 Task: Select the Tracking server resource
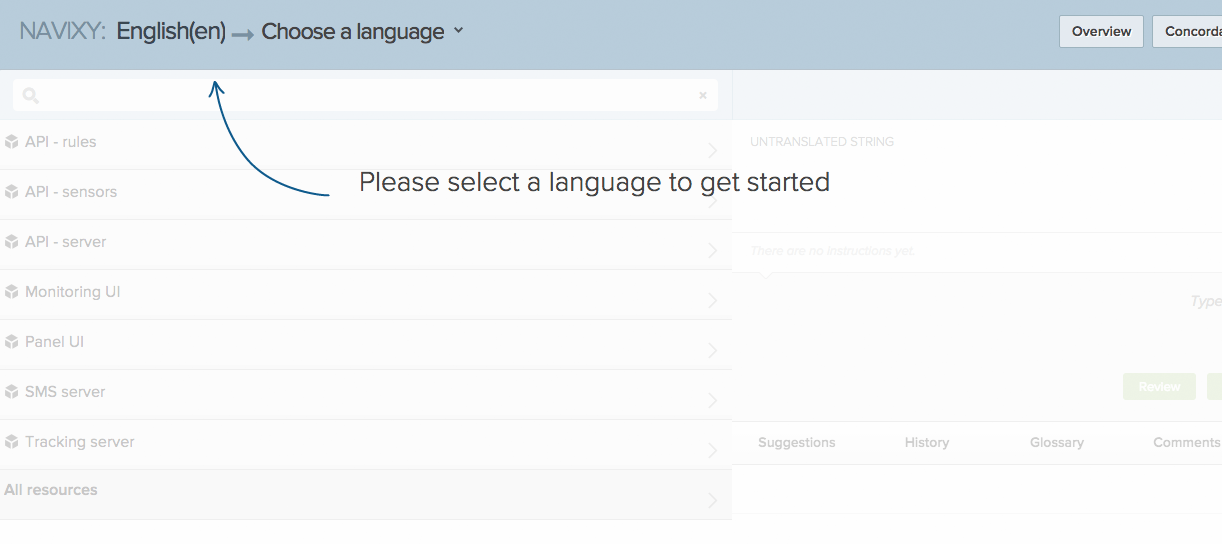pyautogui.click(x=366, y=445)
